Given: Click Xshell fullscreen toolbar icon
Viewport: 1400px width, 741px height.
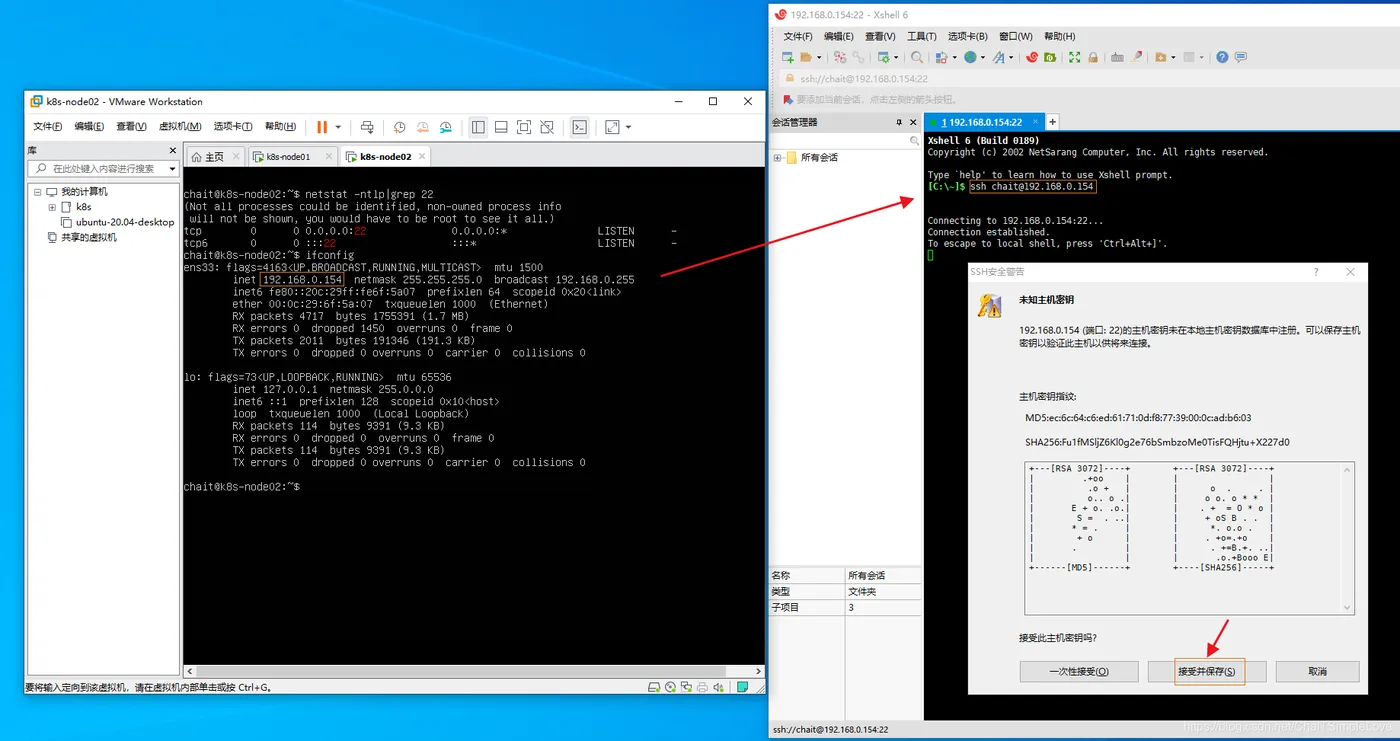Looking at the screenshot, I should 1074,57.
